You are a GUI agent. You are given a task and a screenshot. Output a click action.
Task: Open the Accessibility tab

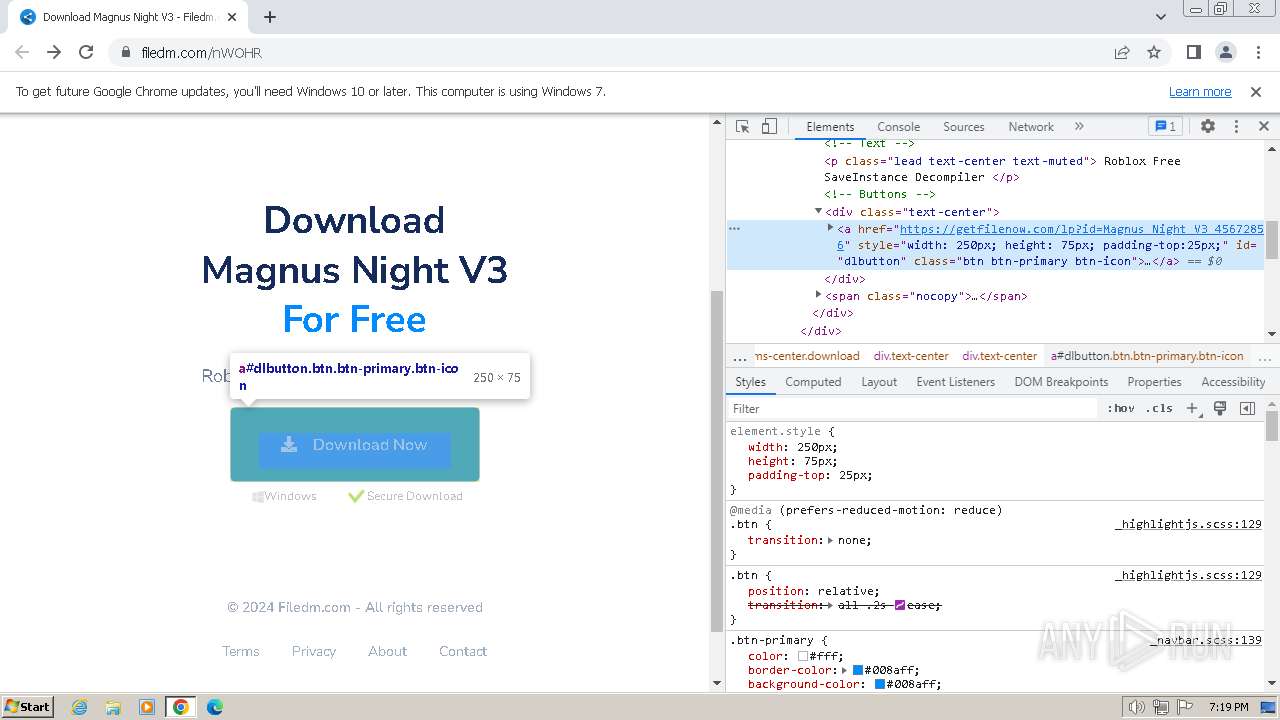tap(1233, 382)
